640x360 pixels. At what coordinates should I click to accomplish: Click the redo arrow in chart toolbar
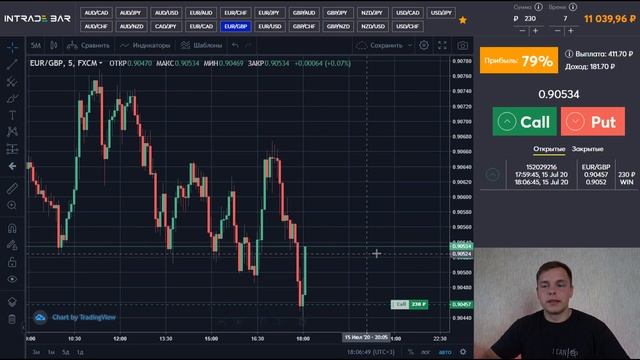coord(248,45)
